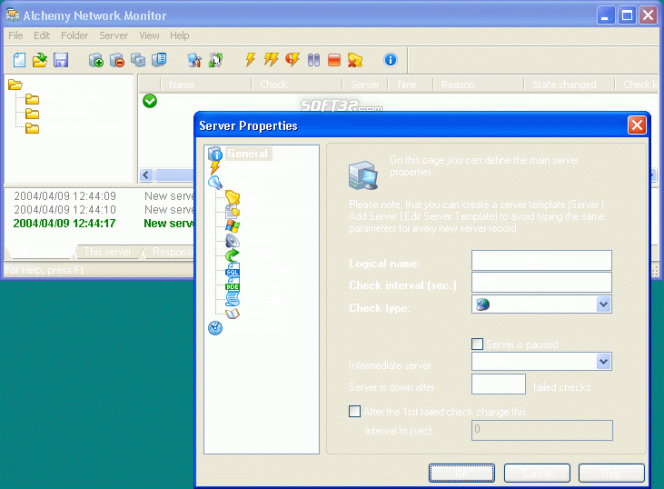This screenshot has height=489, width=664.
Task: Select the first subfolder in main window tree
Action: pos(32,99)
